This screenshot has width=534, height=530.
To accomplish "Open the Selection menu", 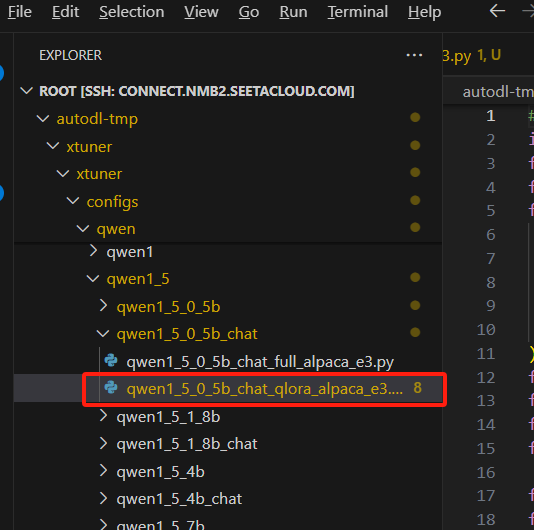I will point(132,12).
